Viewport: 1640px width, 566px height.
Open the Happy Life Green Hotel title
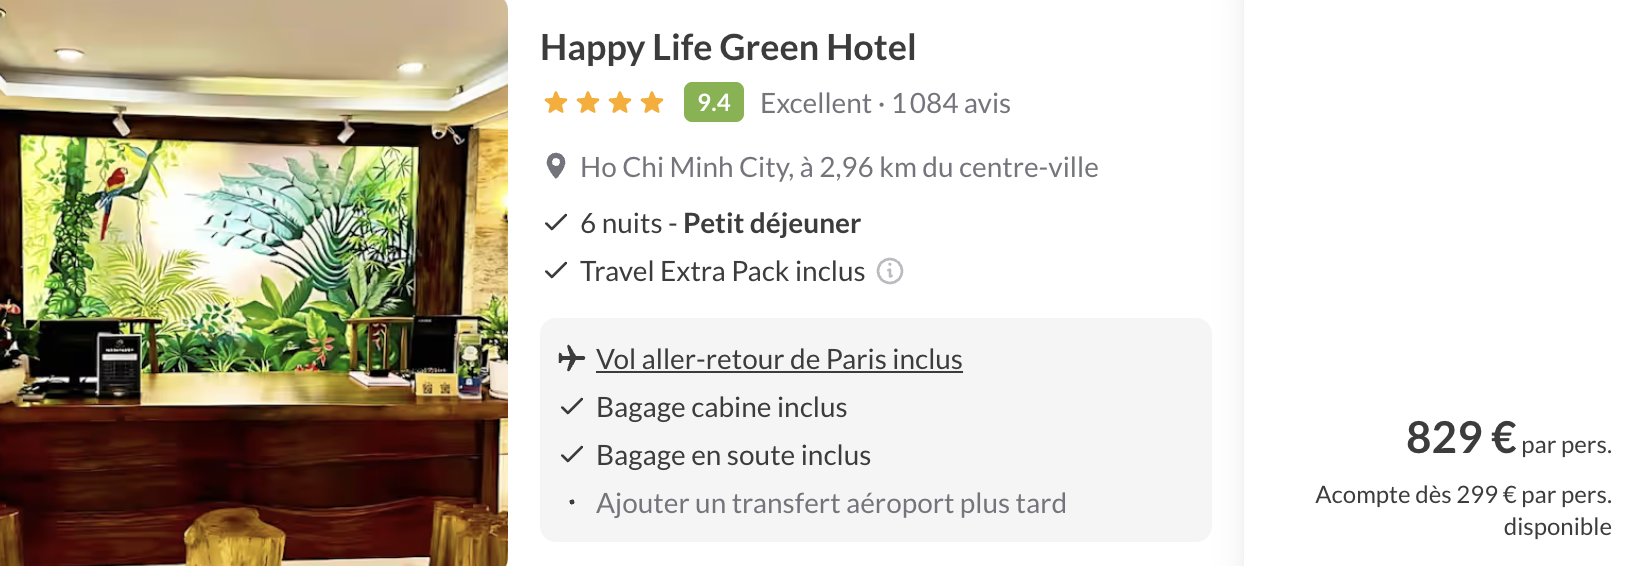click(x=728, y=47)
